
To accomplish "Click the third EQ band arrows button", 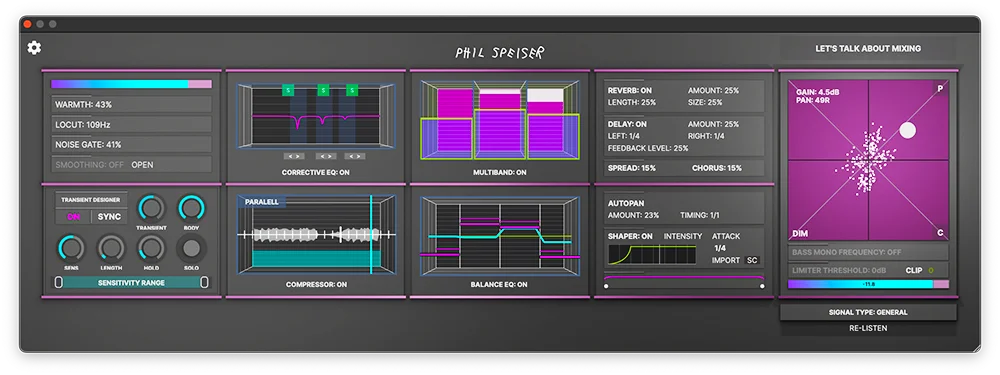I will 355,156.
